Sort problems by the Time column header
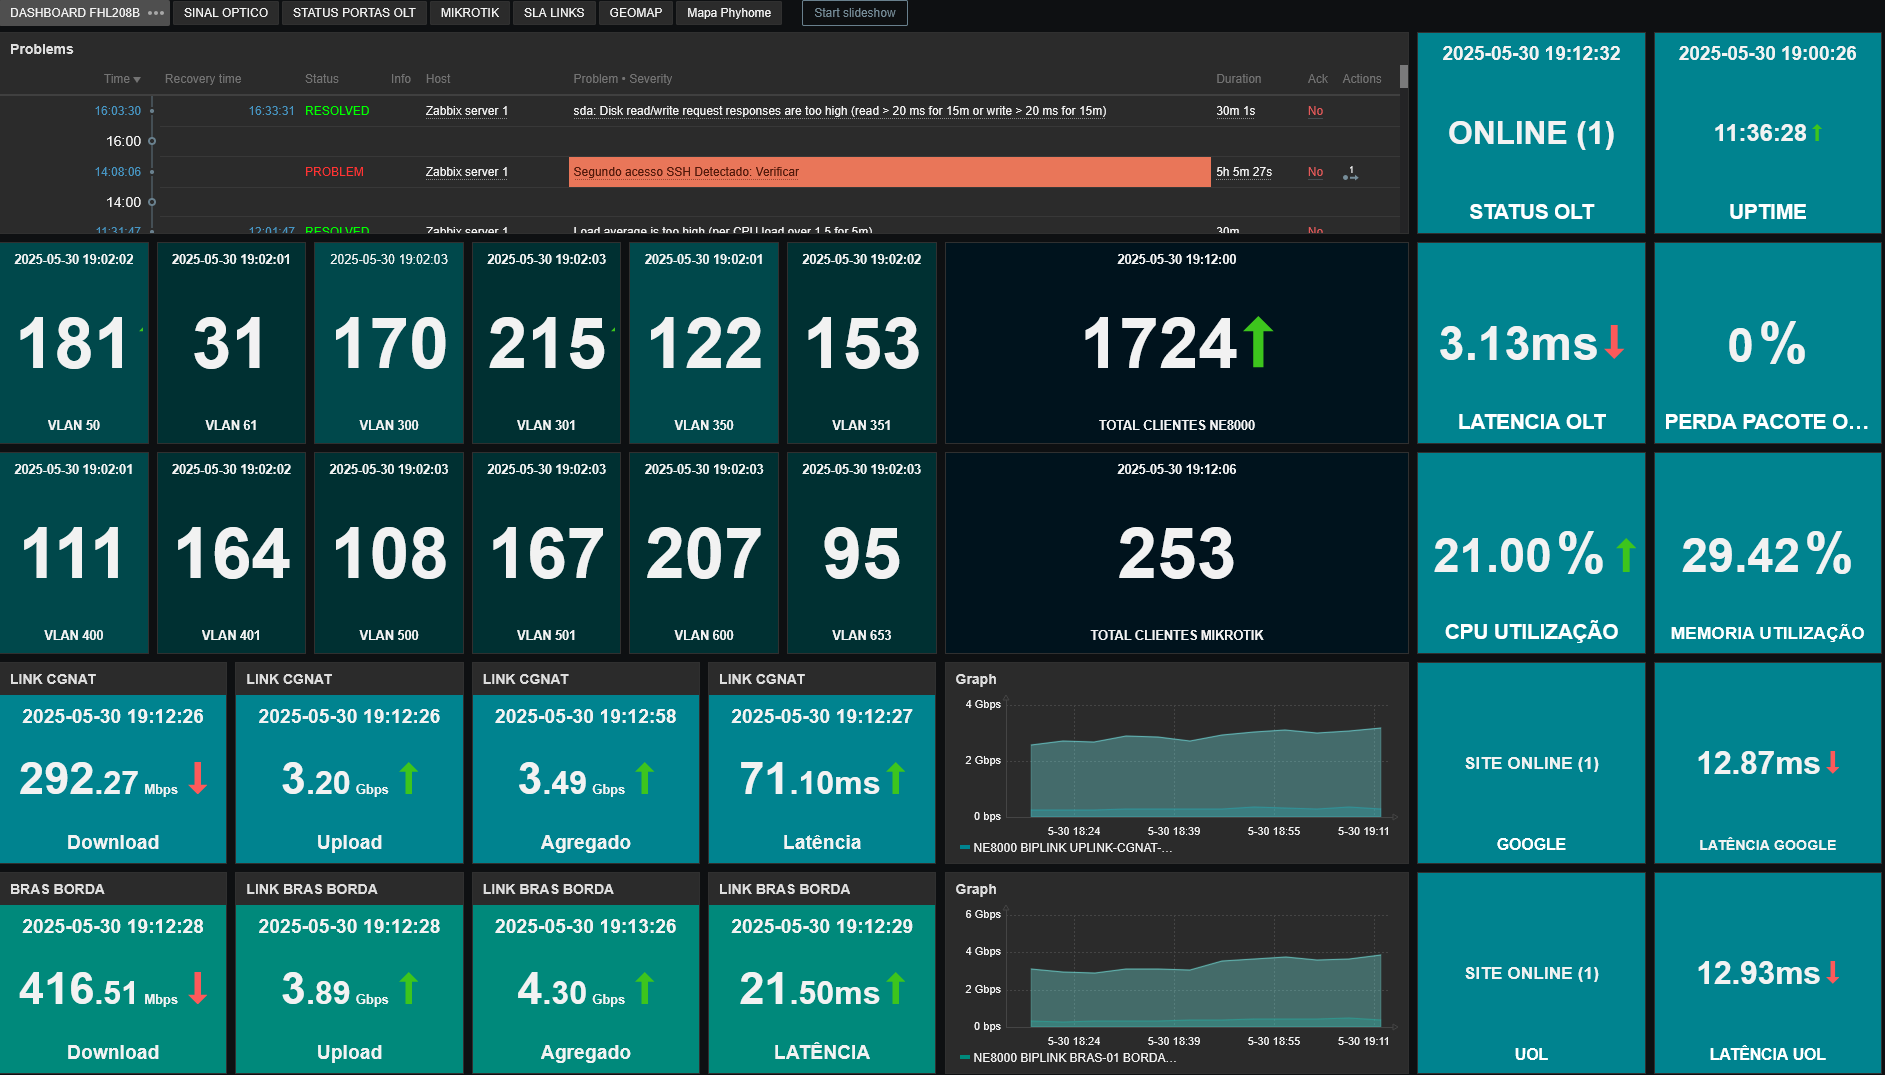 (x=121, y=79)
